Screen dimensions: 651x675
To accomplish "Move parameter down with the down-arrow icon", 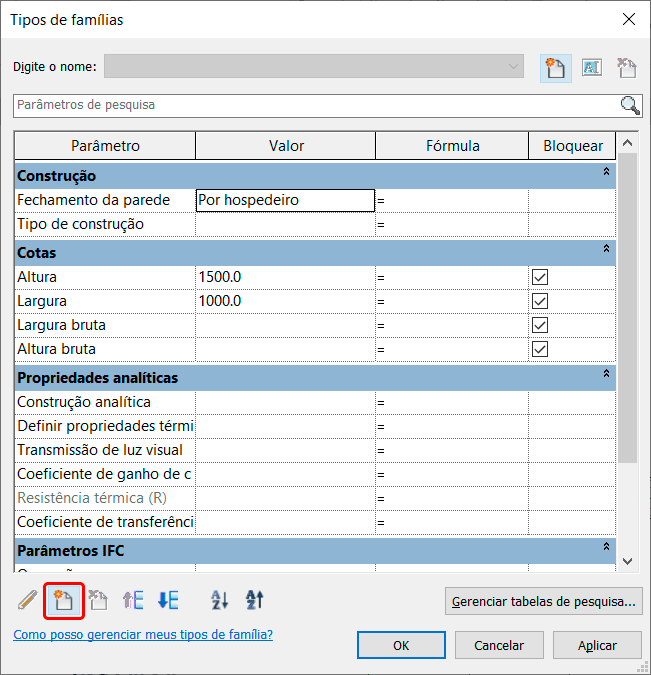I will coord(168,600).
